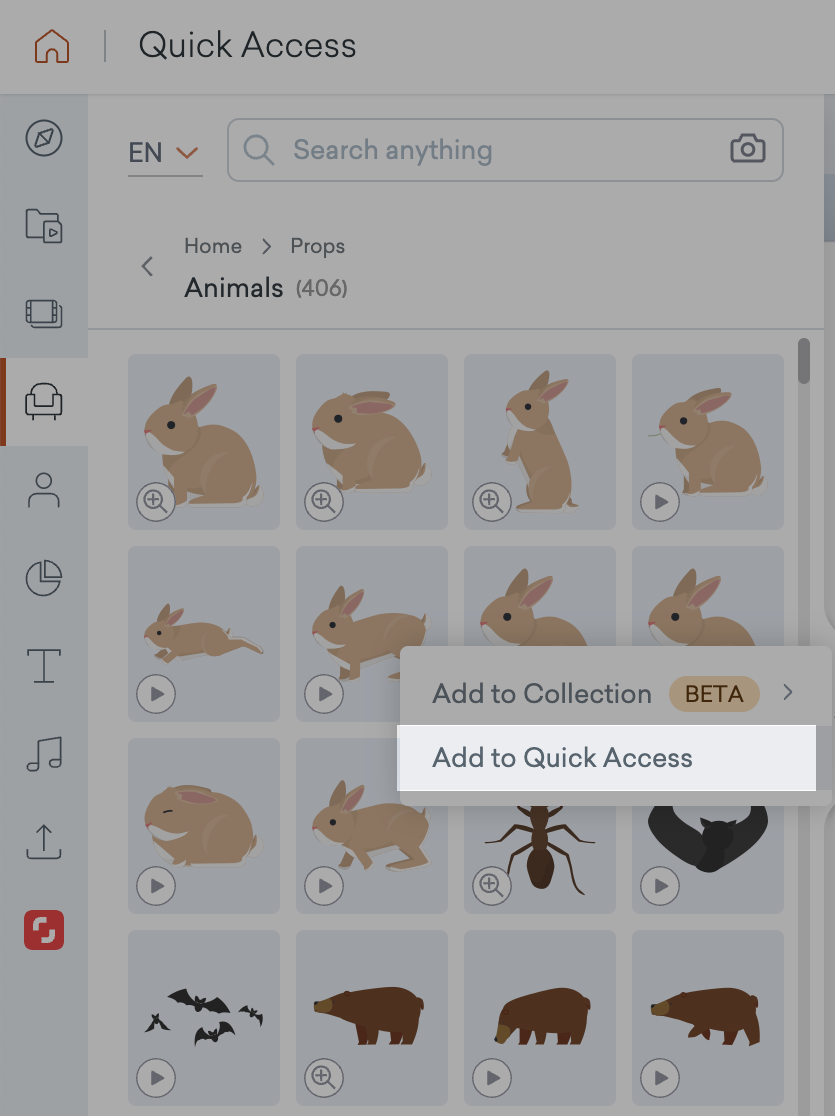Screen dimensions: 835x1116
Task: Click the upload sidebar icon
Action: click(x=44, y=841)
